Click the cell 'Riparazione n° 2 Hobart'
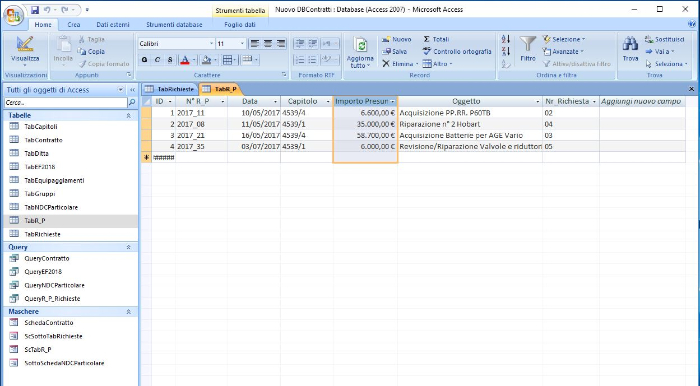 (470, 124)
